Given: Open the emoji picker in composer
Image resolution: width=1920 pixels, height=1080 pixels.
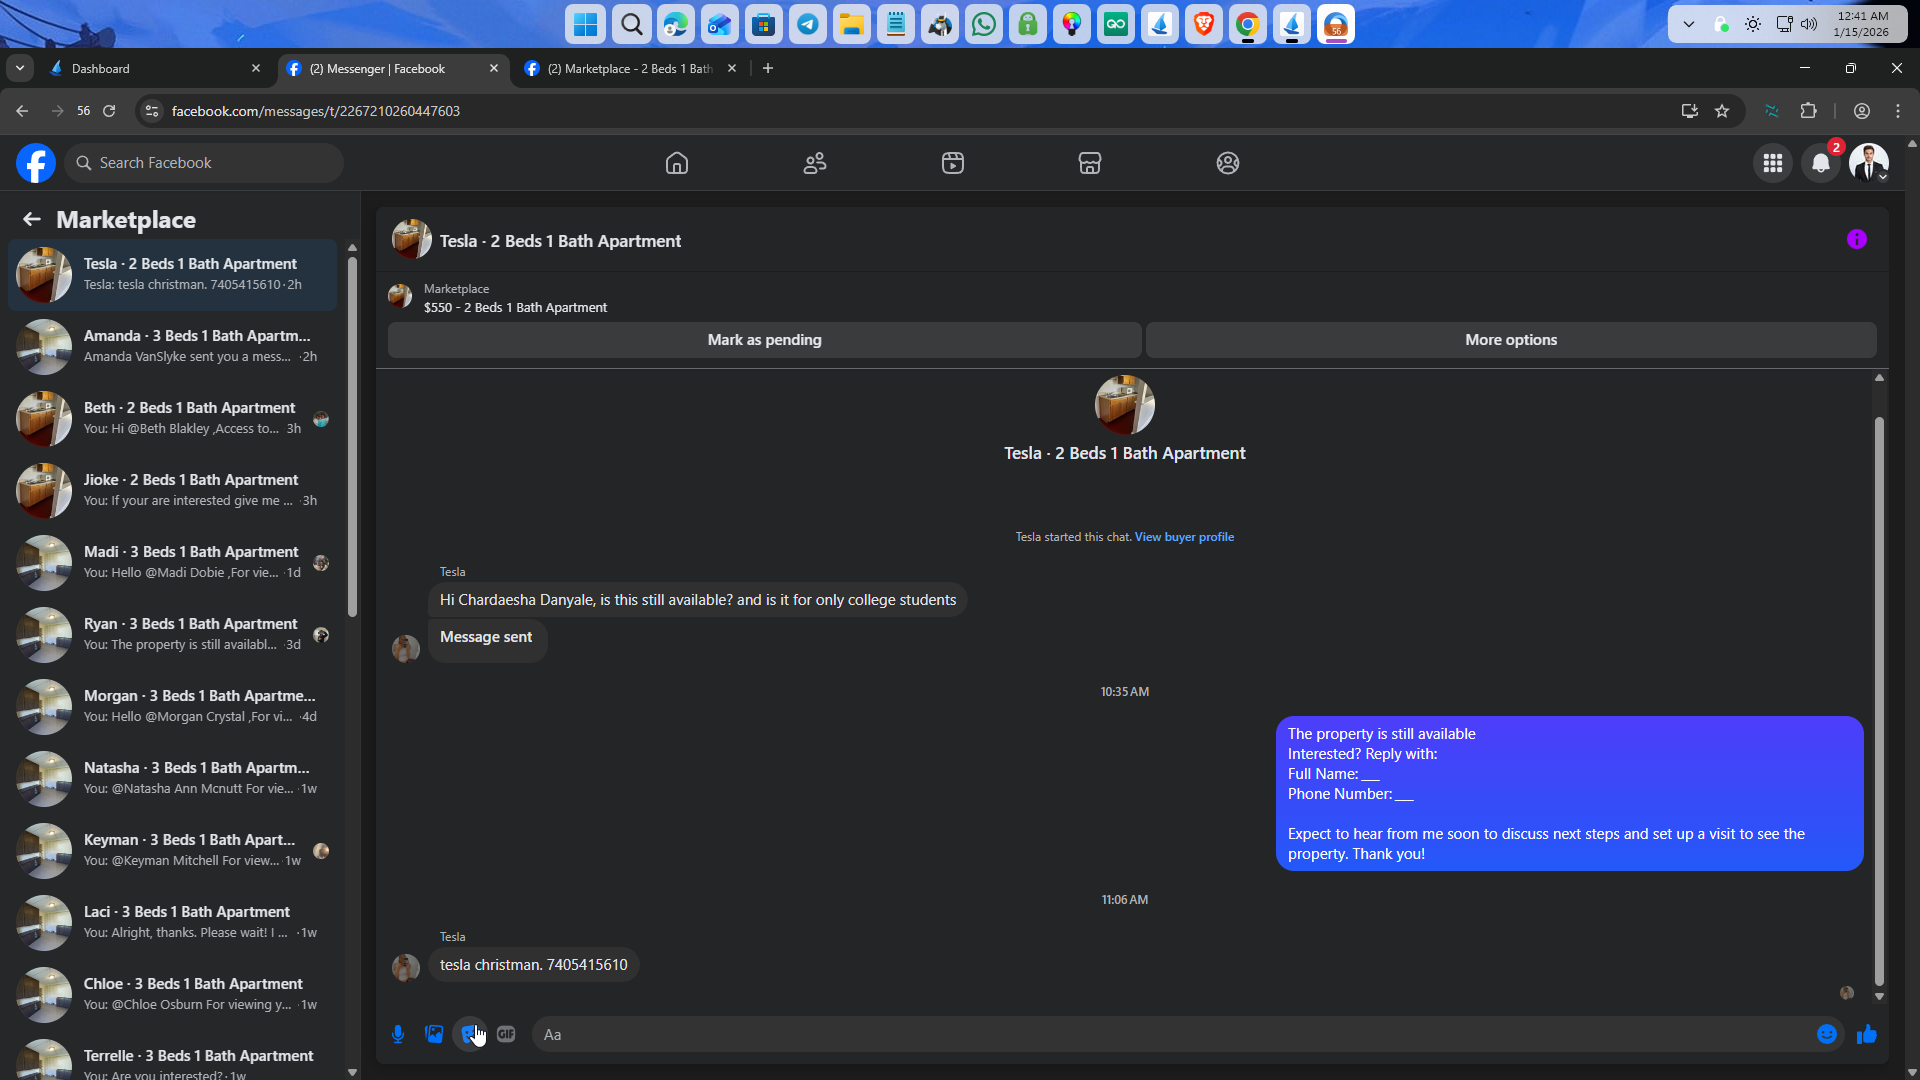Looking at the screenshot, I should (x=1826, y=1034).
